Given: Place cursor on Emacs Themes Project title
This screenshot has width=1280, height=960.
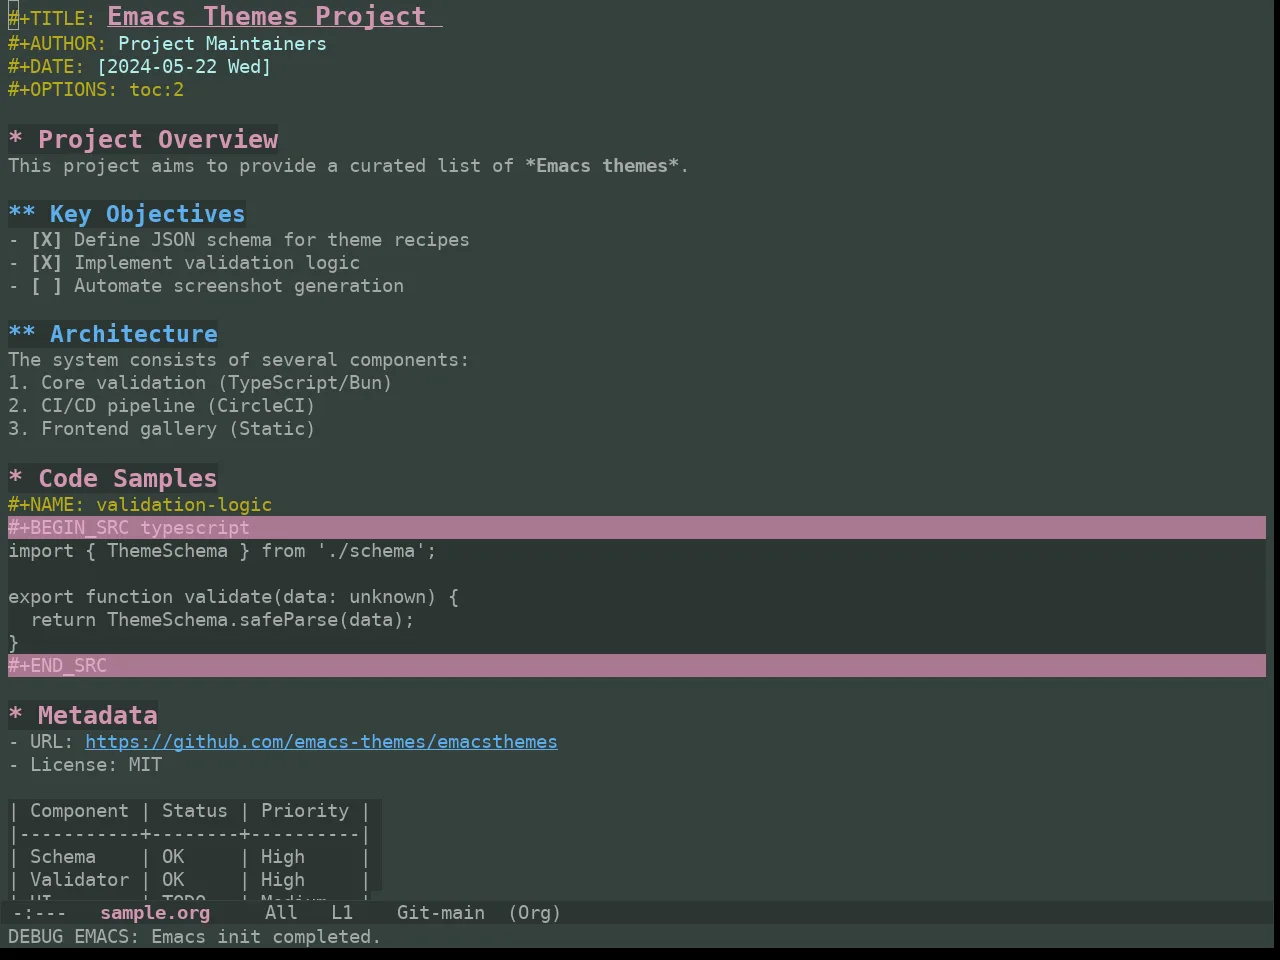Looking at the screenshot, I should pyautogui.click(x=267, y=16).
